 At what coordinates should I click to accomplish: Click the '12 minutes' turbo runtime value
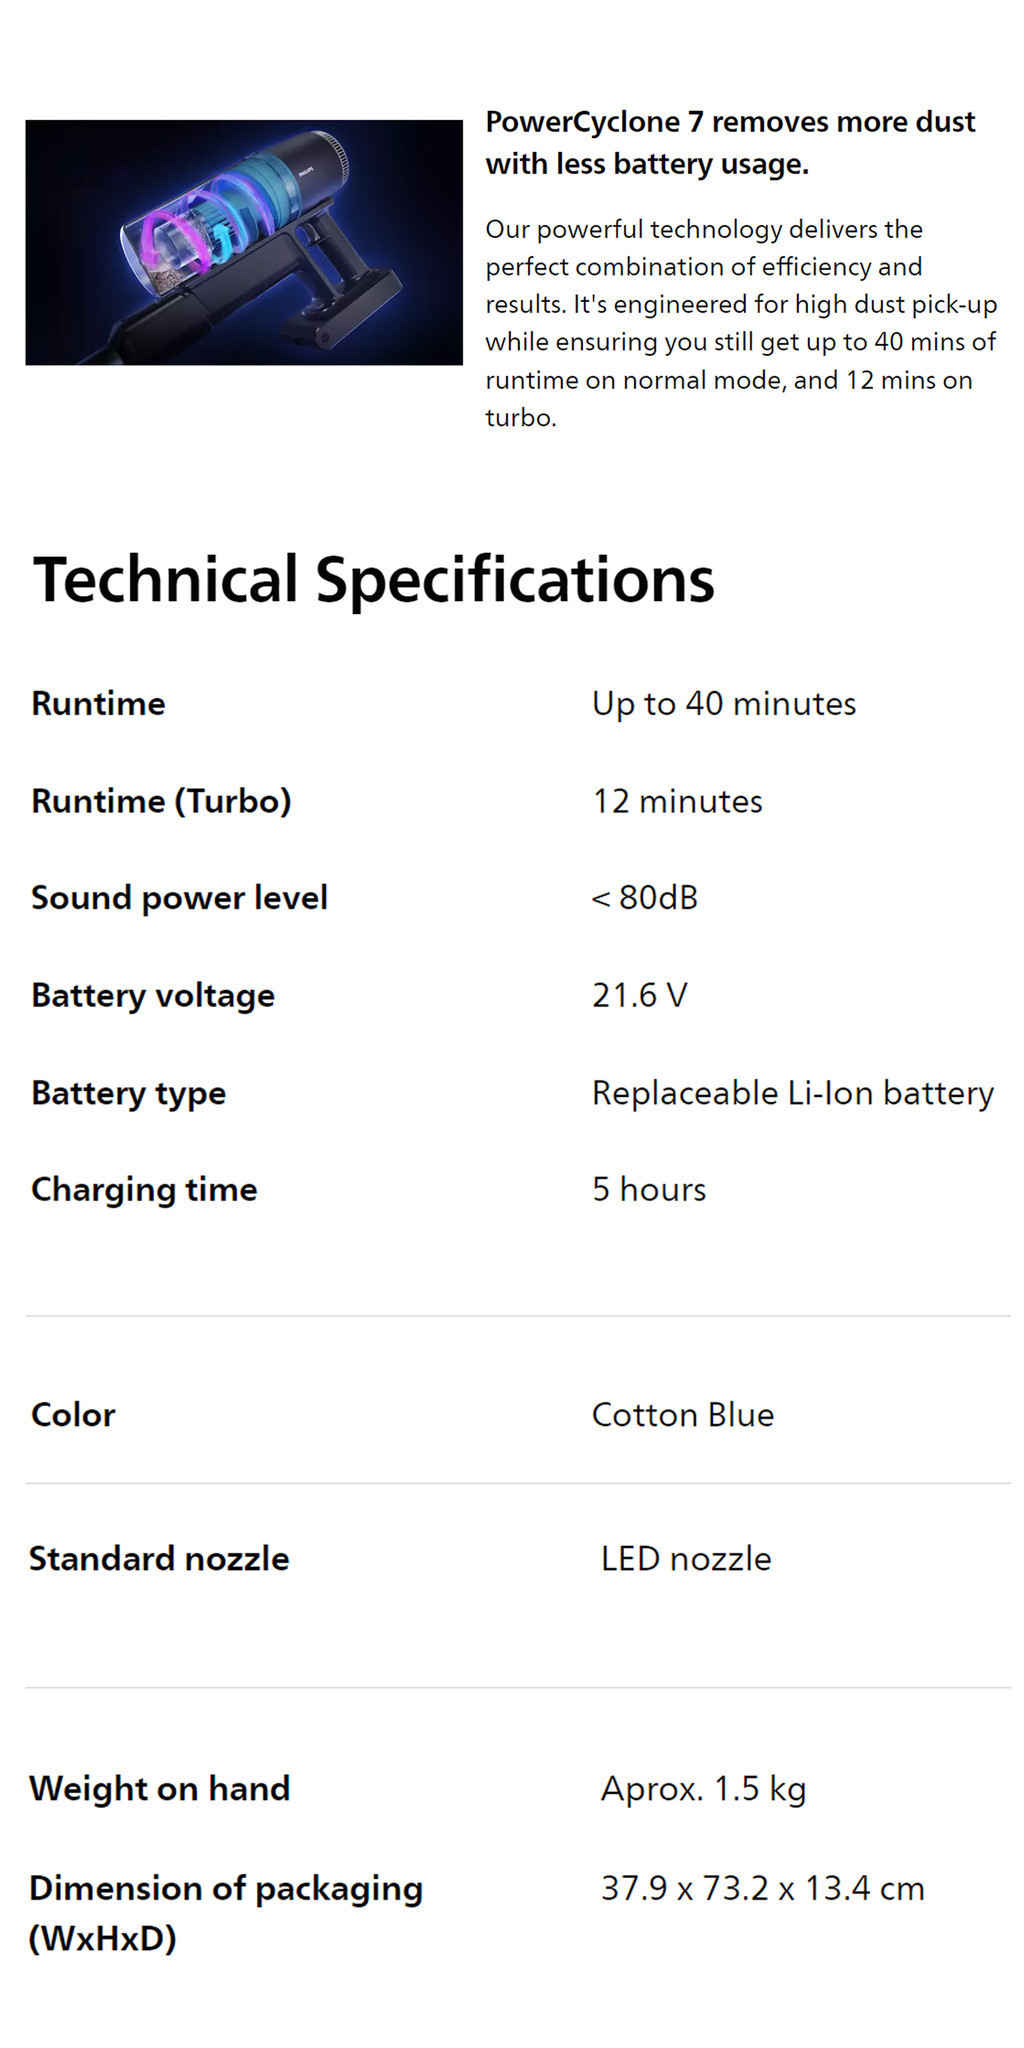677,801
